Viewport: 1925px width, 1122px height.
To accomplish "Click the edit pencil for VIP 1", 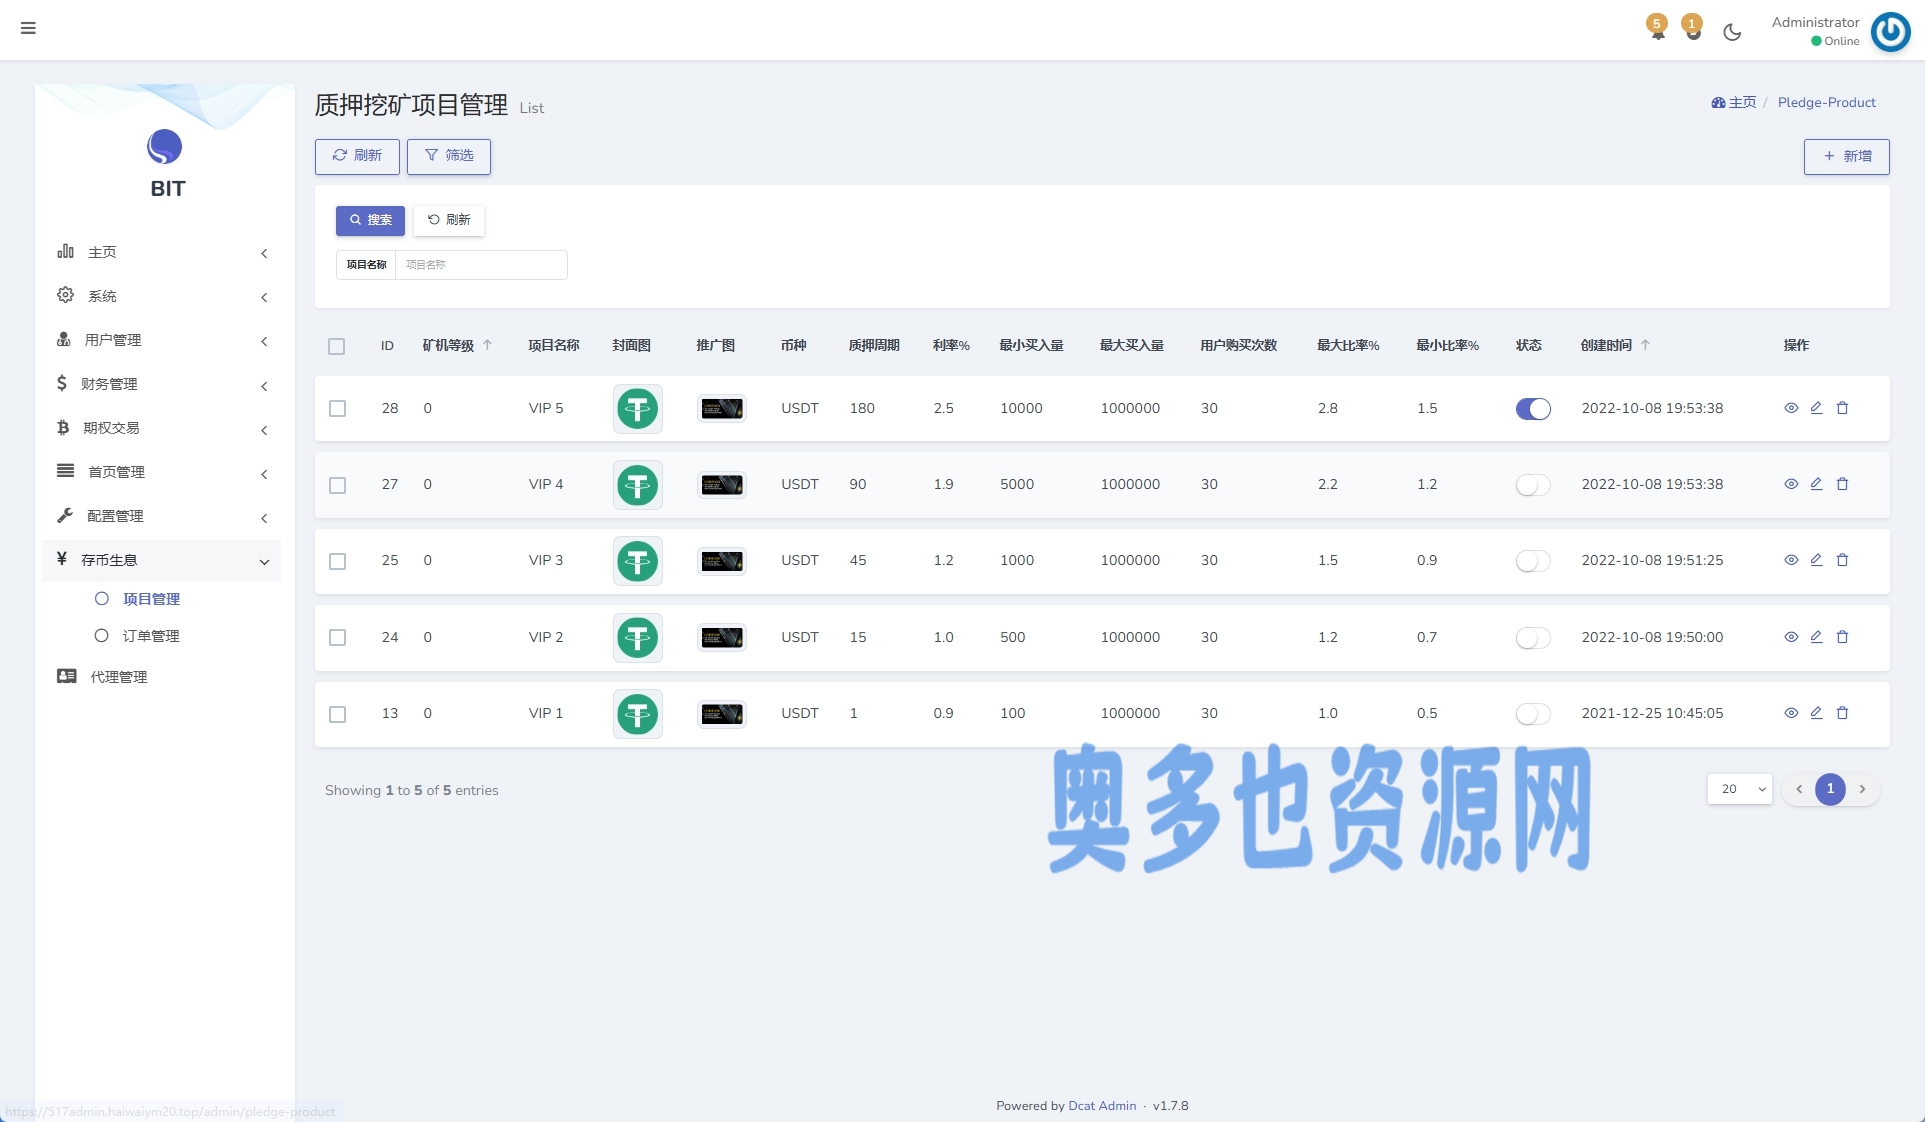I will click(x=1816, y=713).
